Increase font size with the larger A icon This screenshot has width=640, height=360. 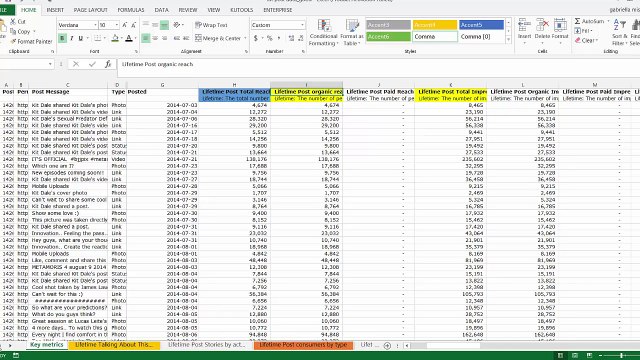point(125,25)
